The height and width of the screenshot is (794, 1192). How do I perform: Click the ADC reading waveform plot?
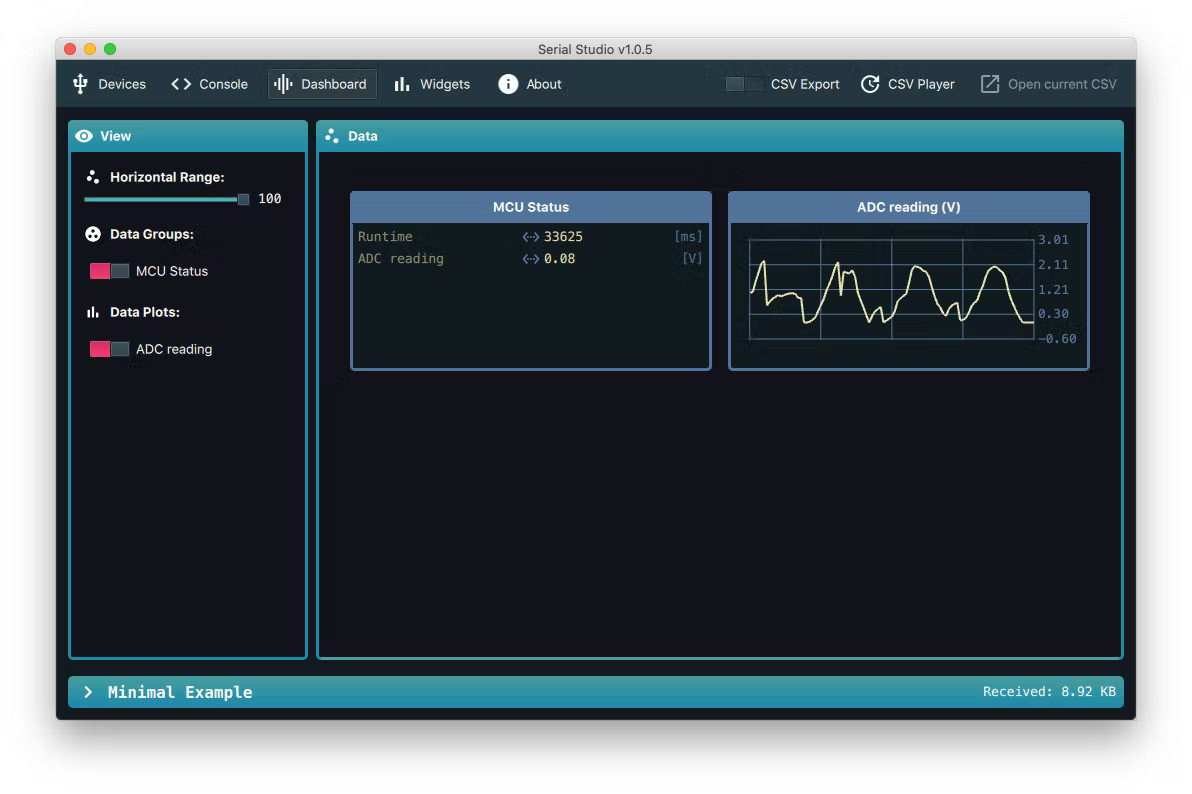[891, 289]
